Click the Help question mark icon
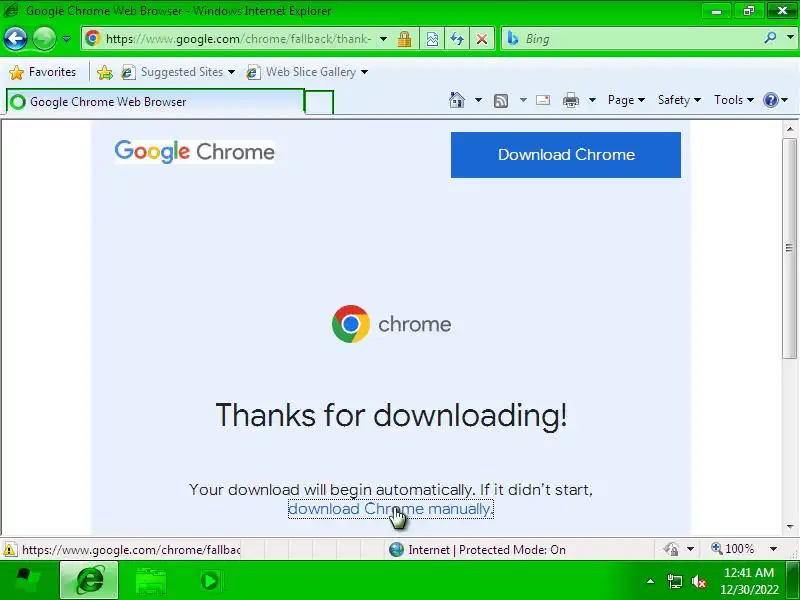Image resolution: width=800 pixels, height=600 pixels. (x=770, y=100)
